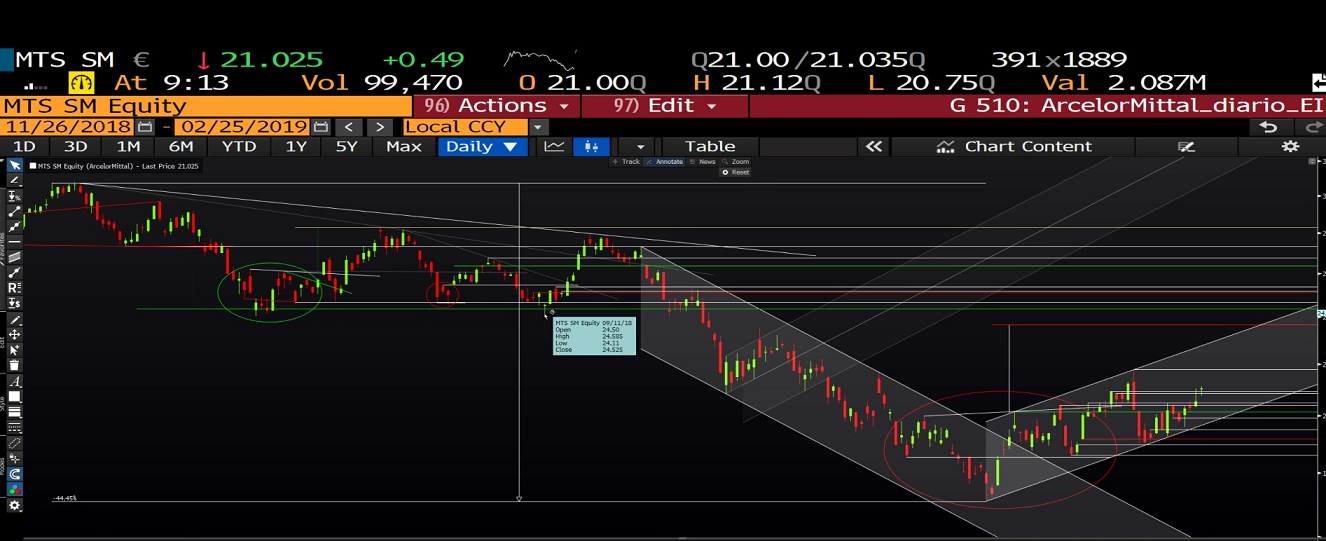This screenshot has width=1326, height=541.
Task: Select the trend line with endpoints tool
Action: click(x=14, y=212)
